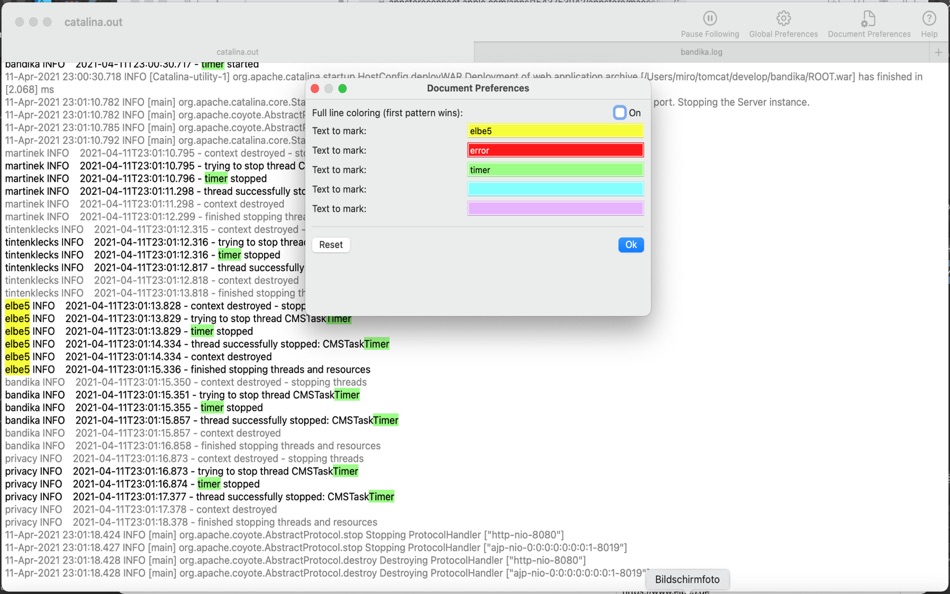
Task: Select the catalina.out tab
Action: (238, 52)
